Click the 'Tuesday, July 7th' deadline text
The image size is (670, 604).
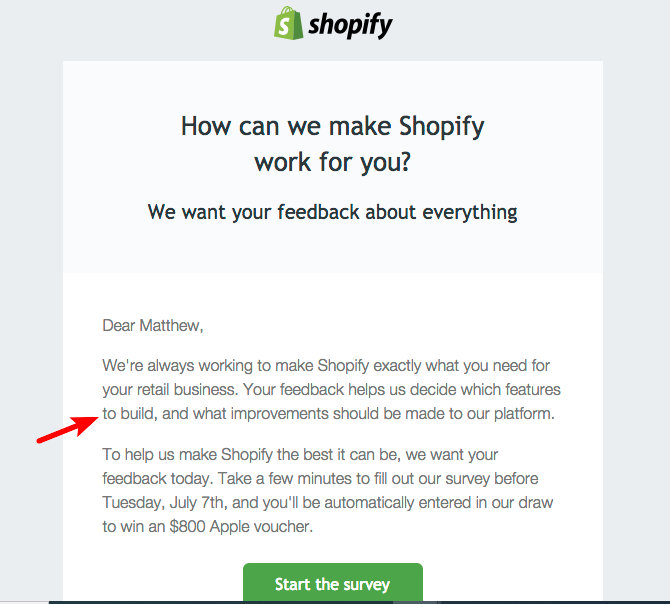[163, 503]
